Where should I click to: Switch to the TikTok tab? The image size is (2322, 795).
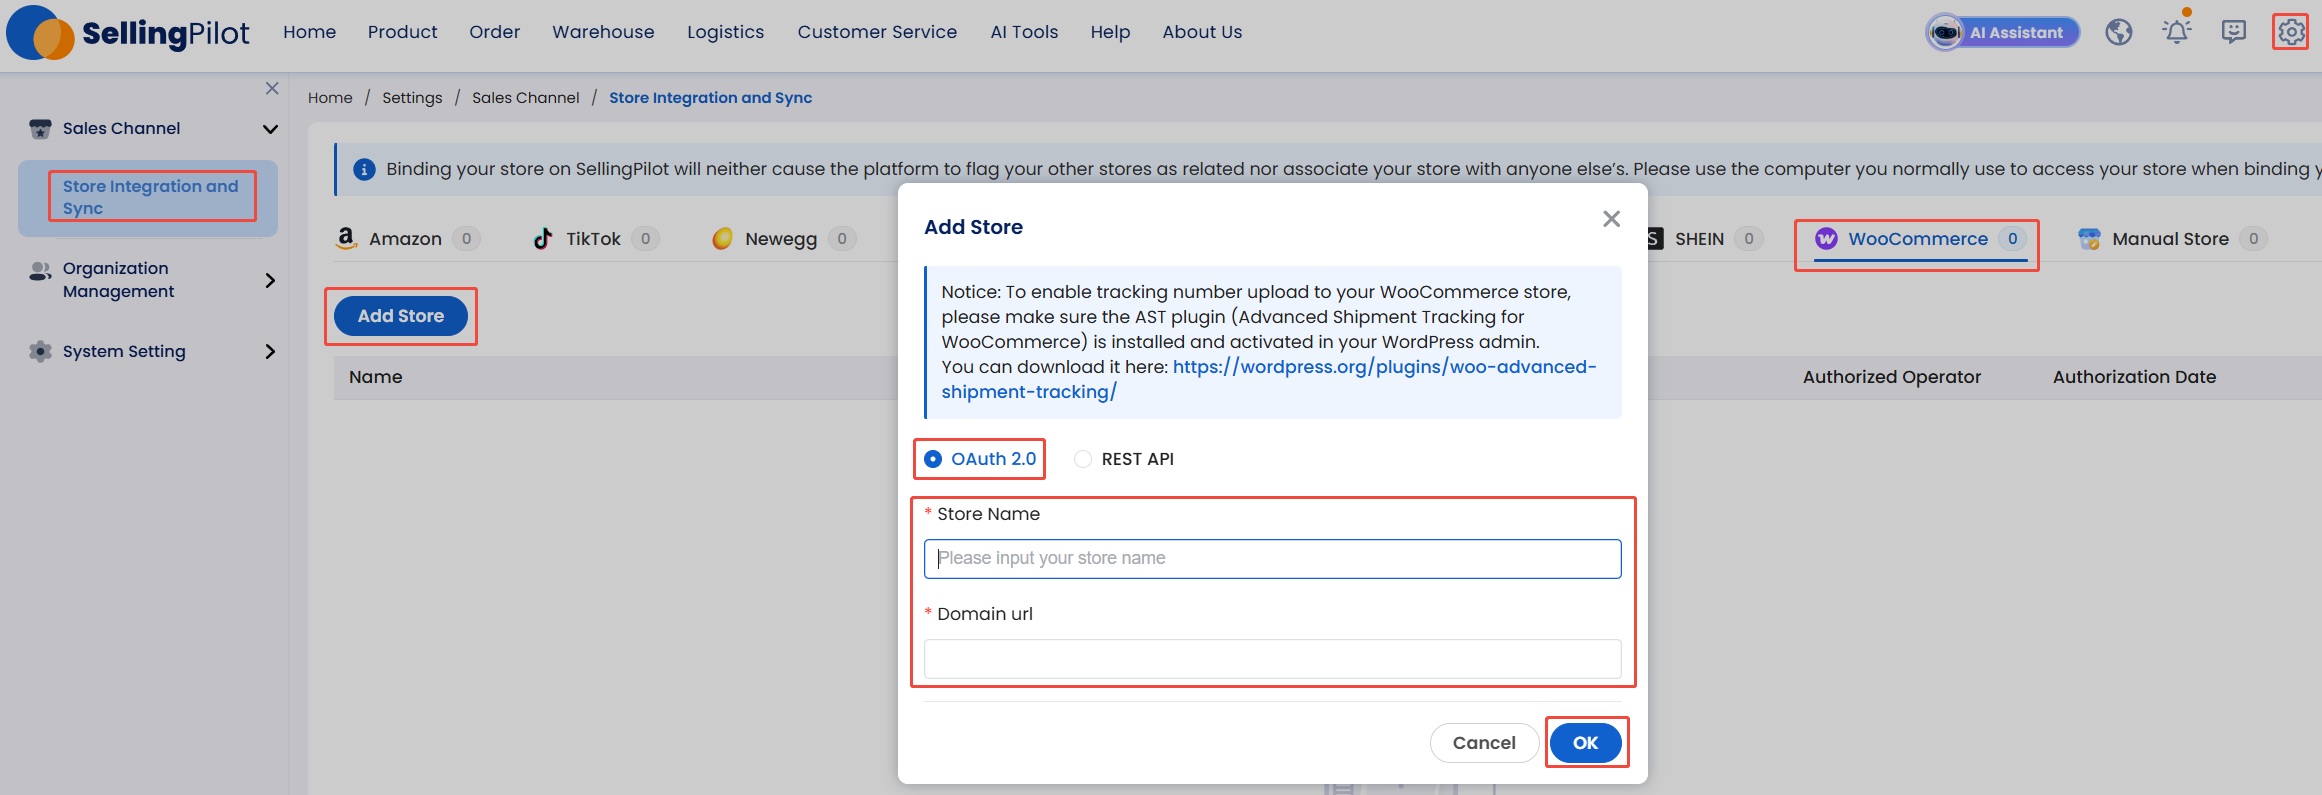point(595,238)
